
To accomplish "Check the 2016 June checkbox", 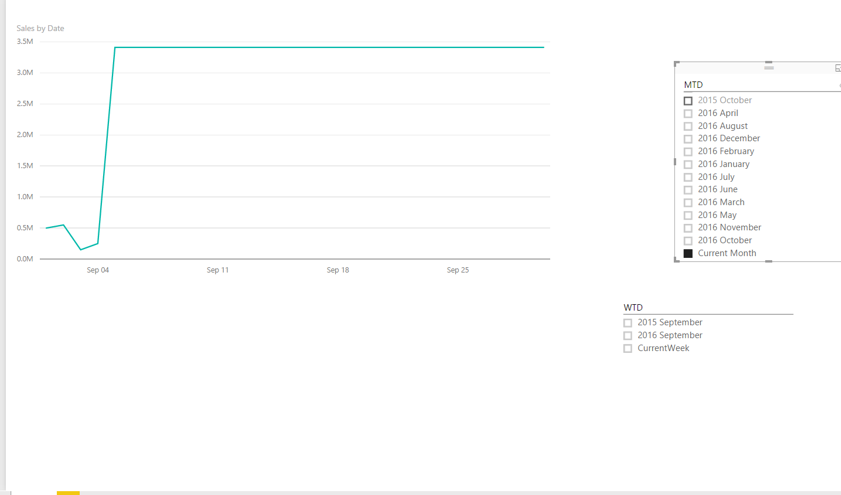I will pyautogui.click(x=688, y=190).
